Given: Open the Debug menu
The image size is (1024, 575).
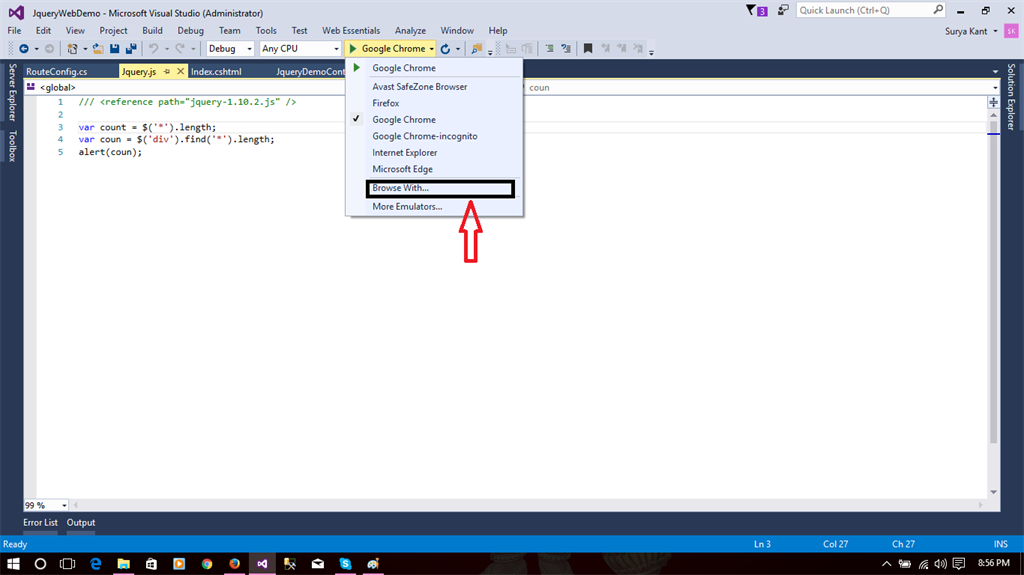Looking at the screenshot, I should (190, 31).
